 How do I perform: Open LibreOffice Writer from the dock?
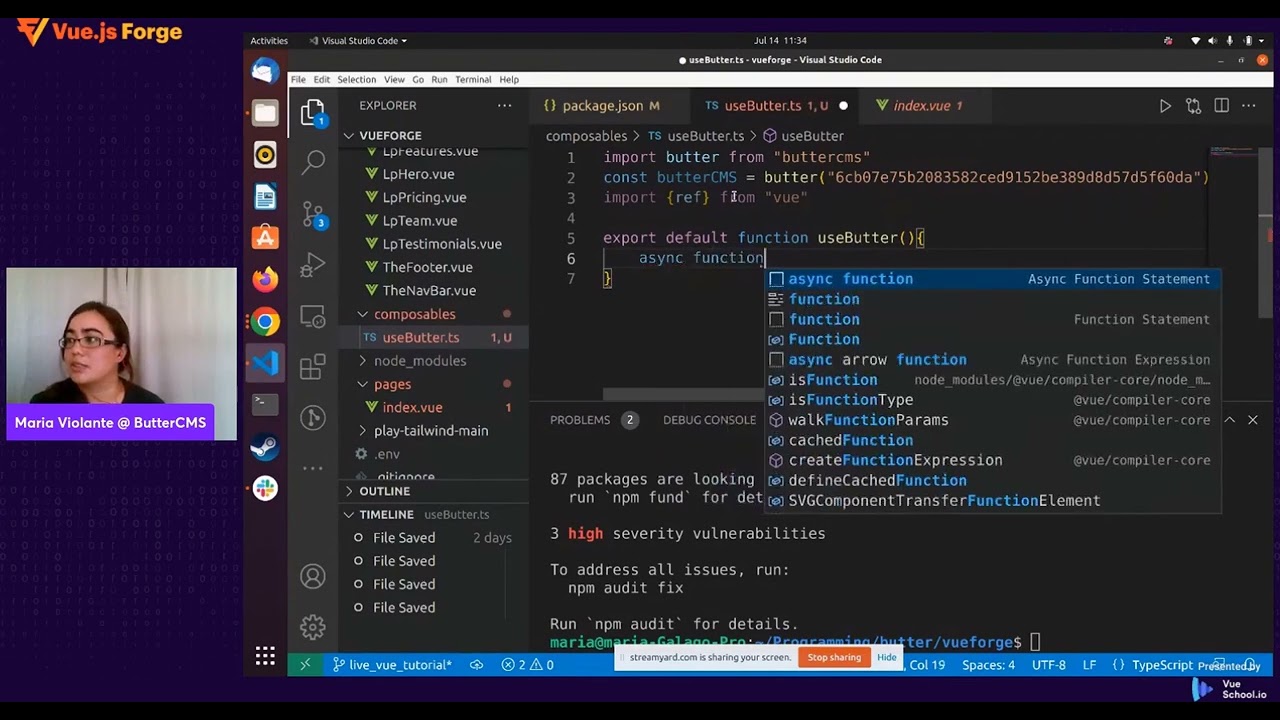click(265, 197)
